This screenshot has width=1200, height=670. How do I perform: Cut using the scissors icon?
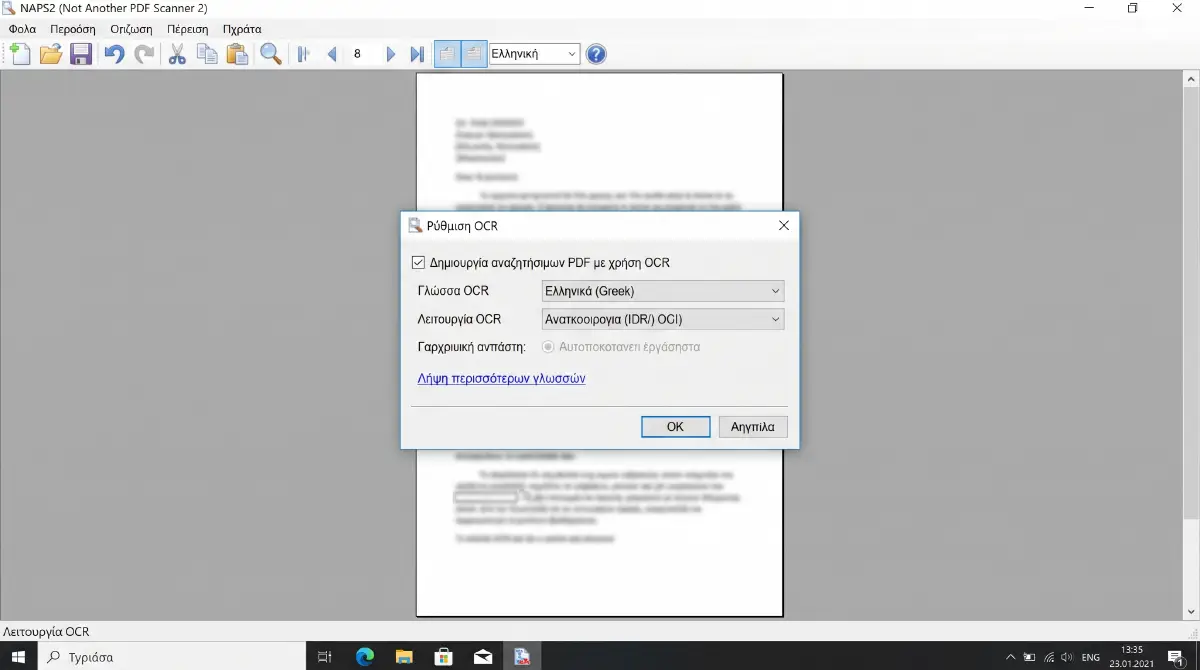pyautogui.click(x=178, y=54)
